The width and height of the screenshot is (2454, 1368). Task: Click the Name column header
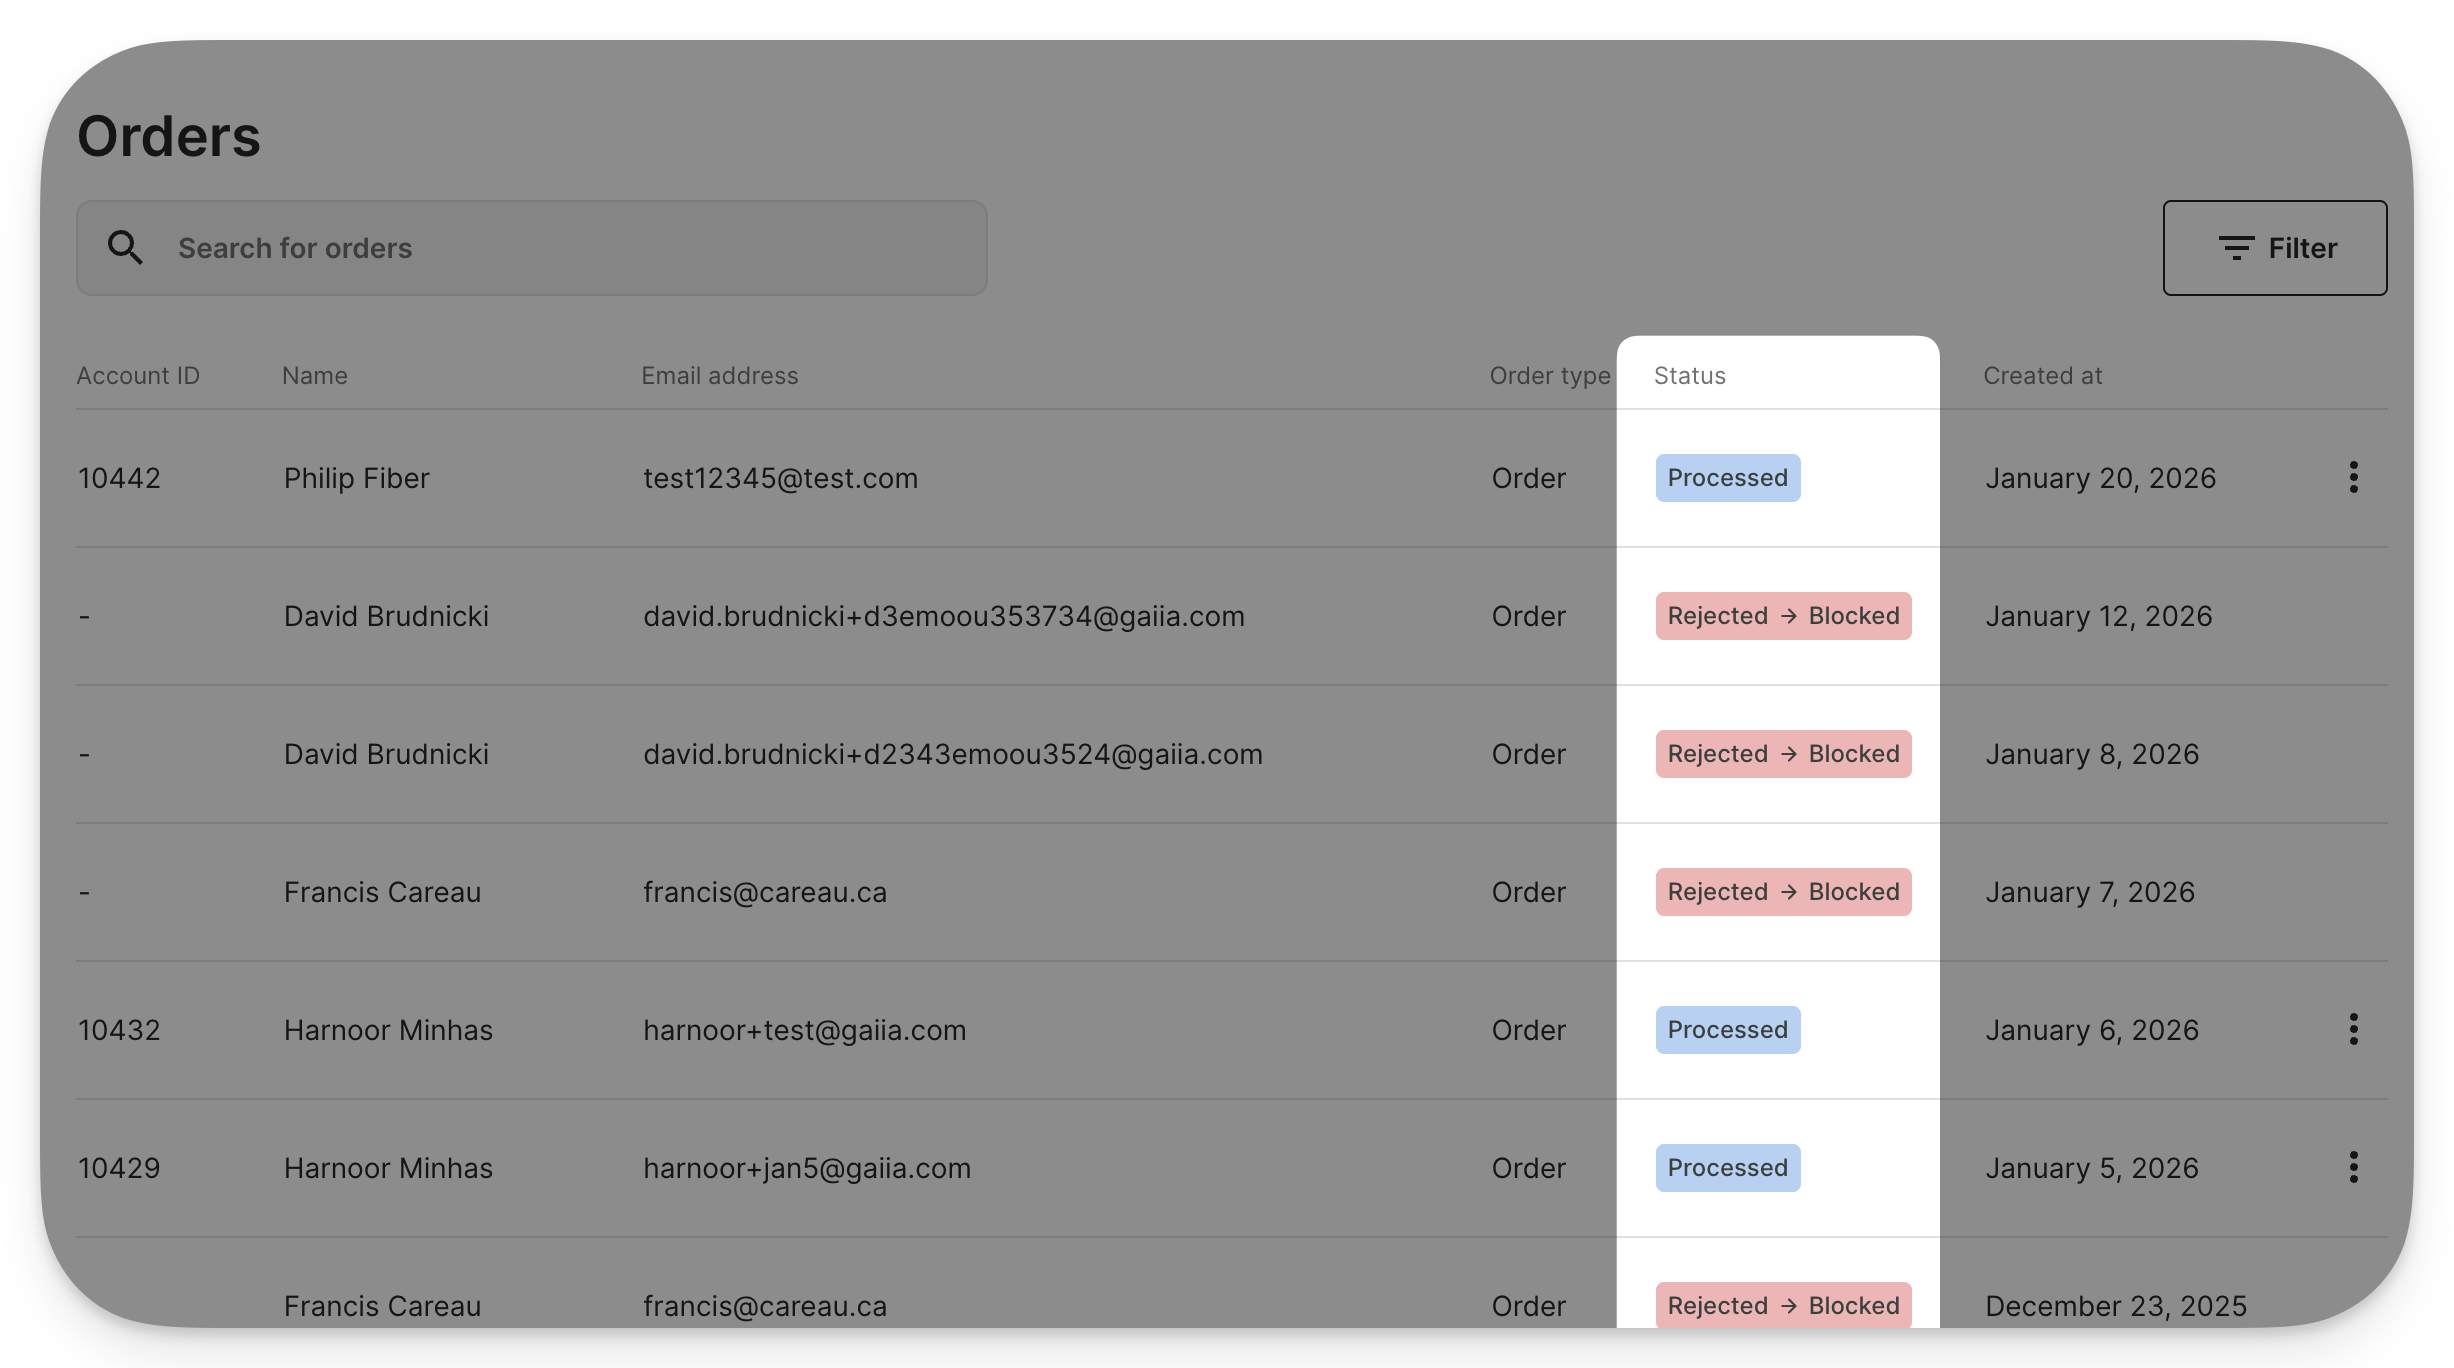314,376
